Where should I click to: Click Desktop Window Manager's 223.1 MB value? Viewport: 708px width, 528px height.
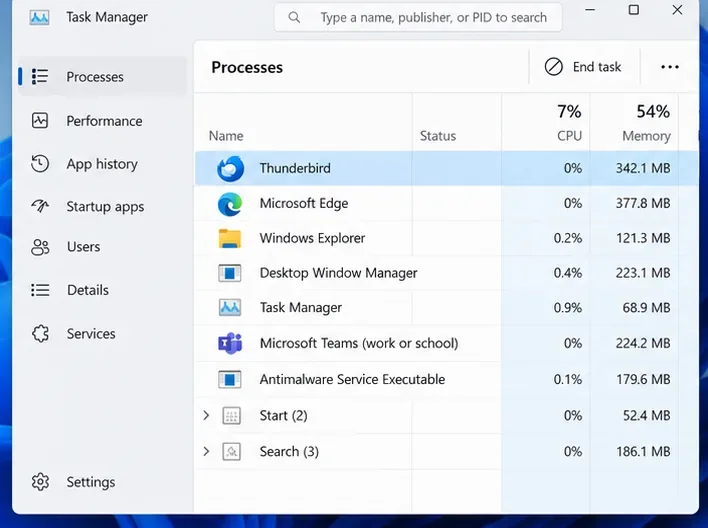coord(643,273)
